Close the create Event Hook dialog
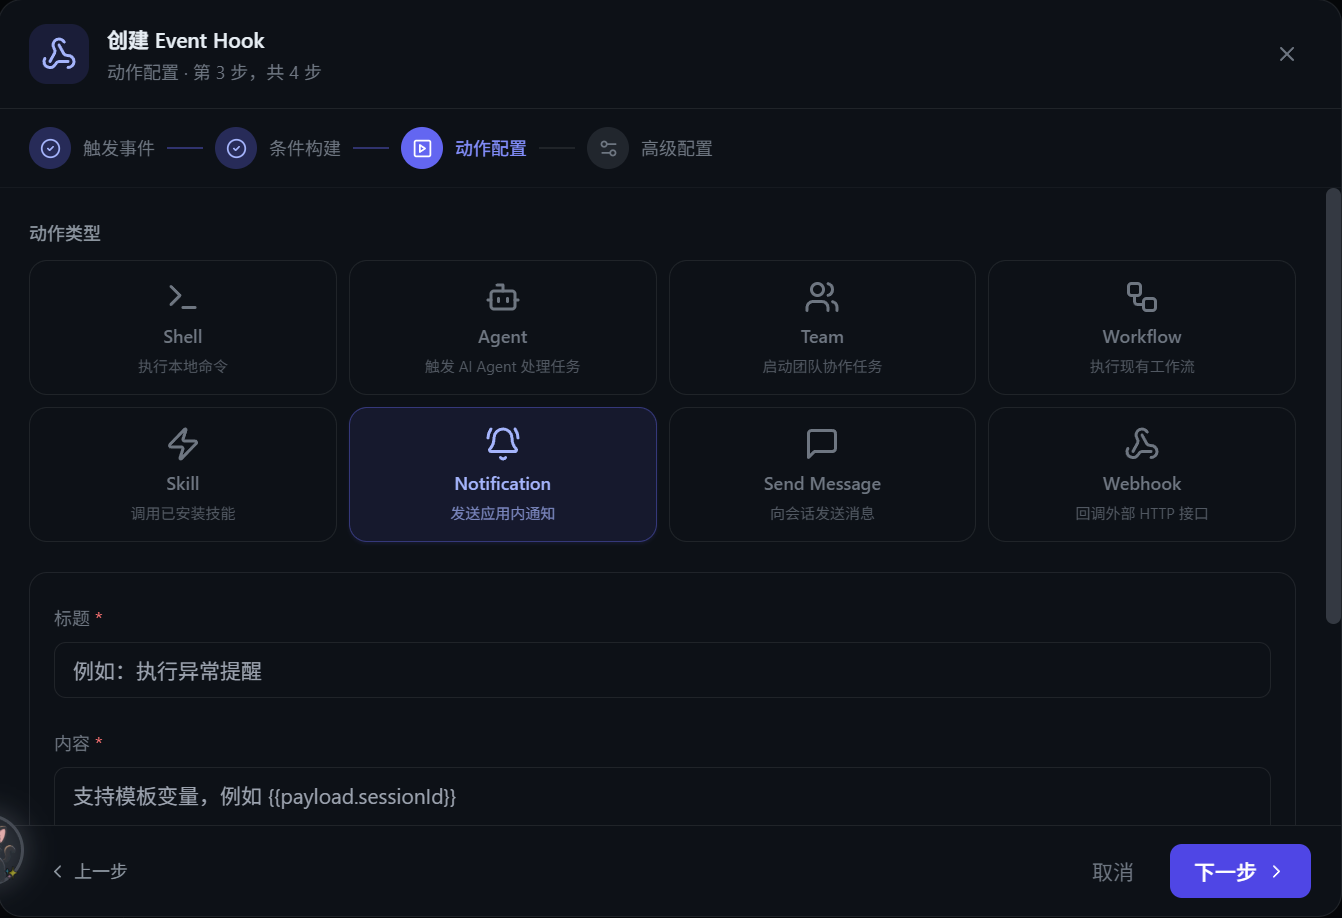This screenshot has height=918, width=1342. coord(1287,54)
